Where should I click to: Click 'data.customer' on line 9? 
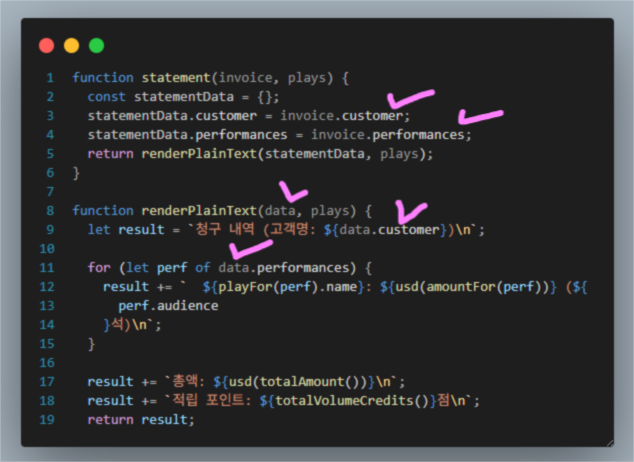pos(389,230)
